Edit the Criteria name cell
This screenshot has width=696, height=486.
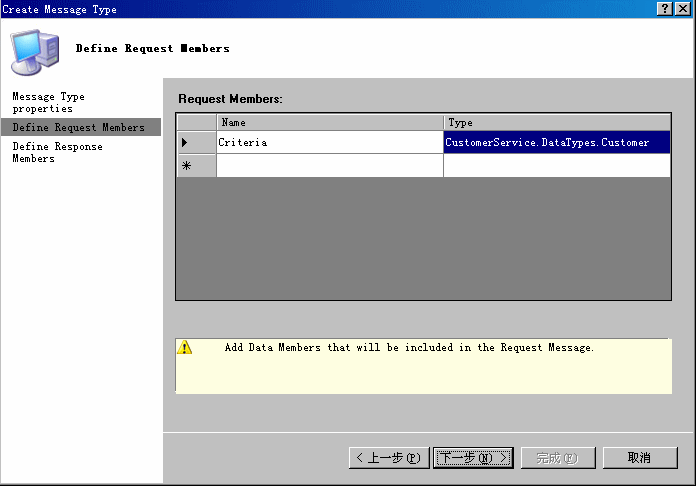pos(330,143)
